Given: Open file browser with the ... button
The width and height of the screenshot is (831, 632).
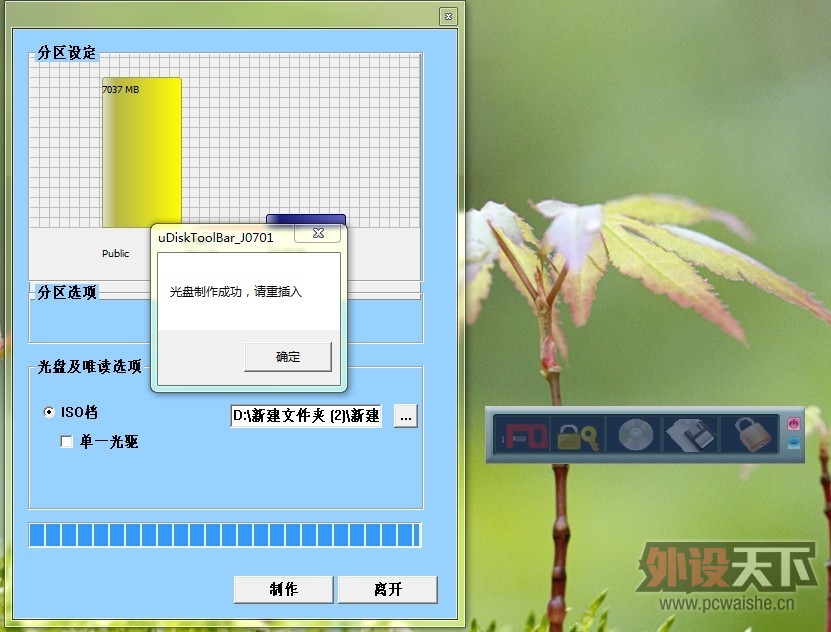Looking at the screenshot, I should click(x=405, y=416).
